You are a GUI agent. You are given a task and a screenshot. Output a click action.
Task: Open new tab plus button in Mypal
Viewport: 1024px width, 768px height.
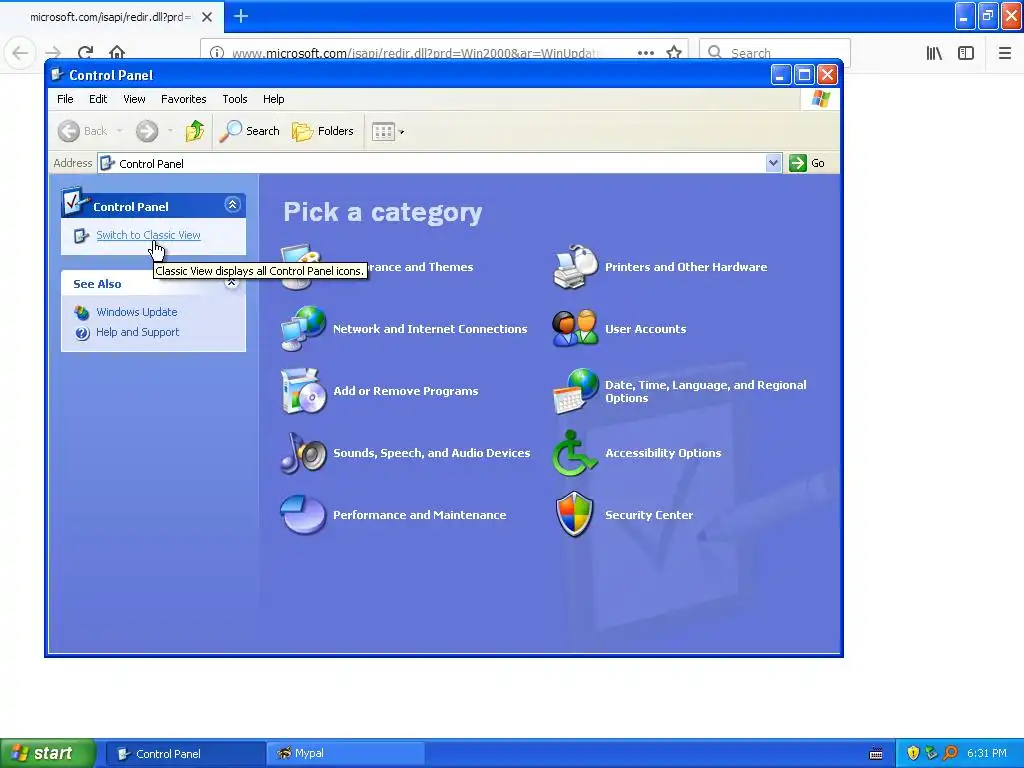click(x=240, y=16)
